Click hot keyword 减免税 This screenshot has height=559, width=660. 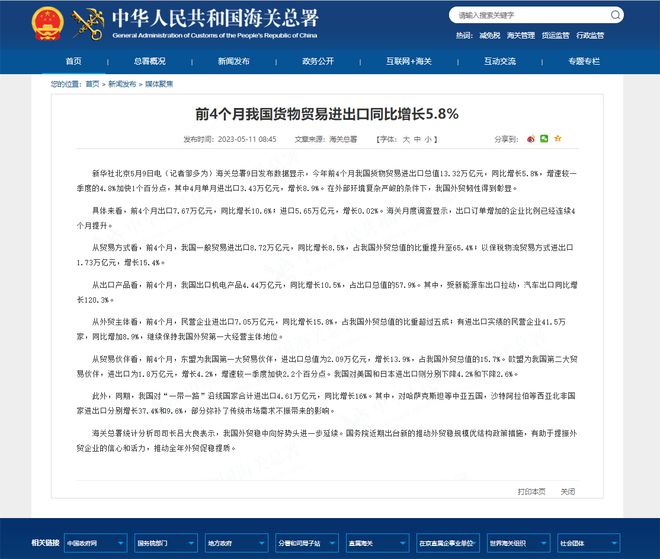click(x=490, y=36)
